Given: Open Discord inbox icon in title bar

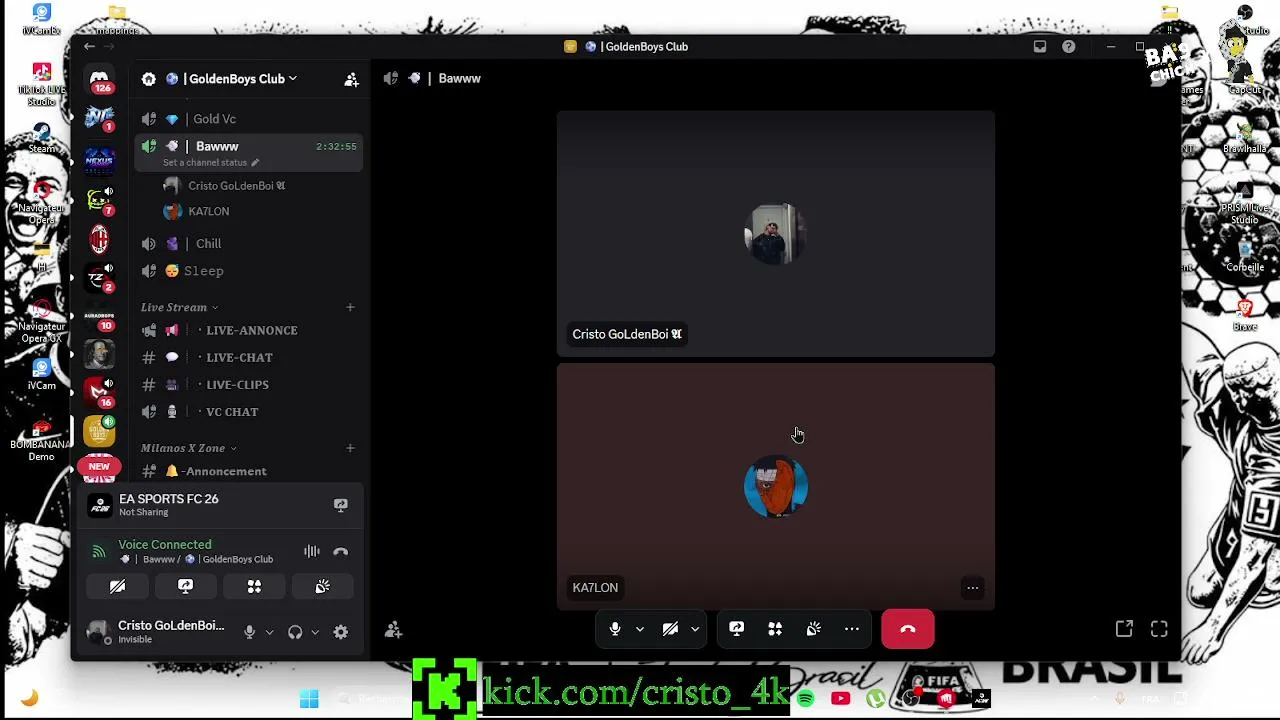Looking at the screenshot, I should (x=1040, y=46).
